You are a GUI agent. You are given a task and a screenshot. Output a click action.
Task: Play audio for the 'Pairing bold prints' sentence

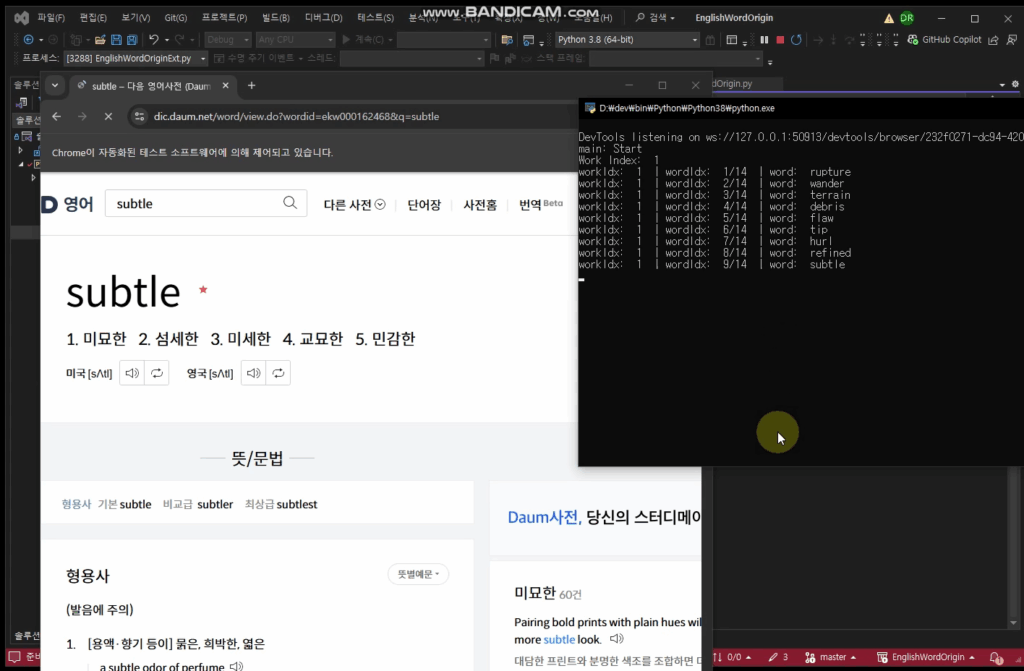[616, 638]
